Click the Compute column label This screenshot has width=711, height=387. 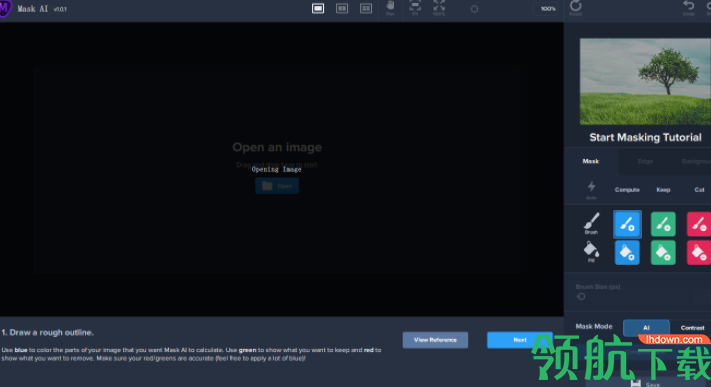627,190
